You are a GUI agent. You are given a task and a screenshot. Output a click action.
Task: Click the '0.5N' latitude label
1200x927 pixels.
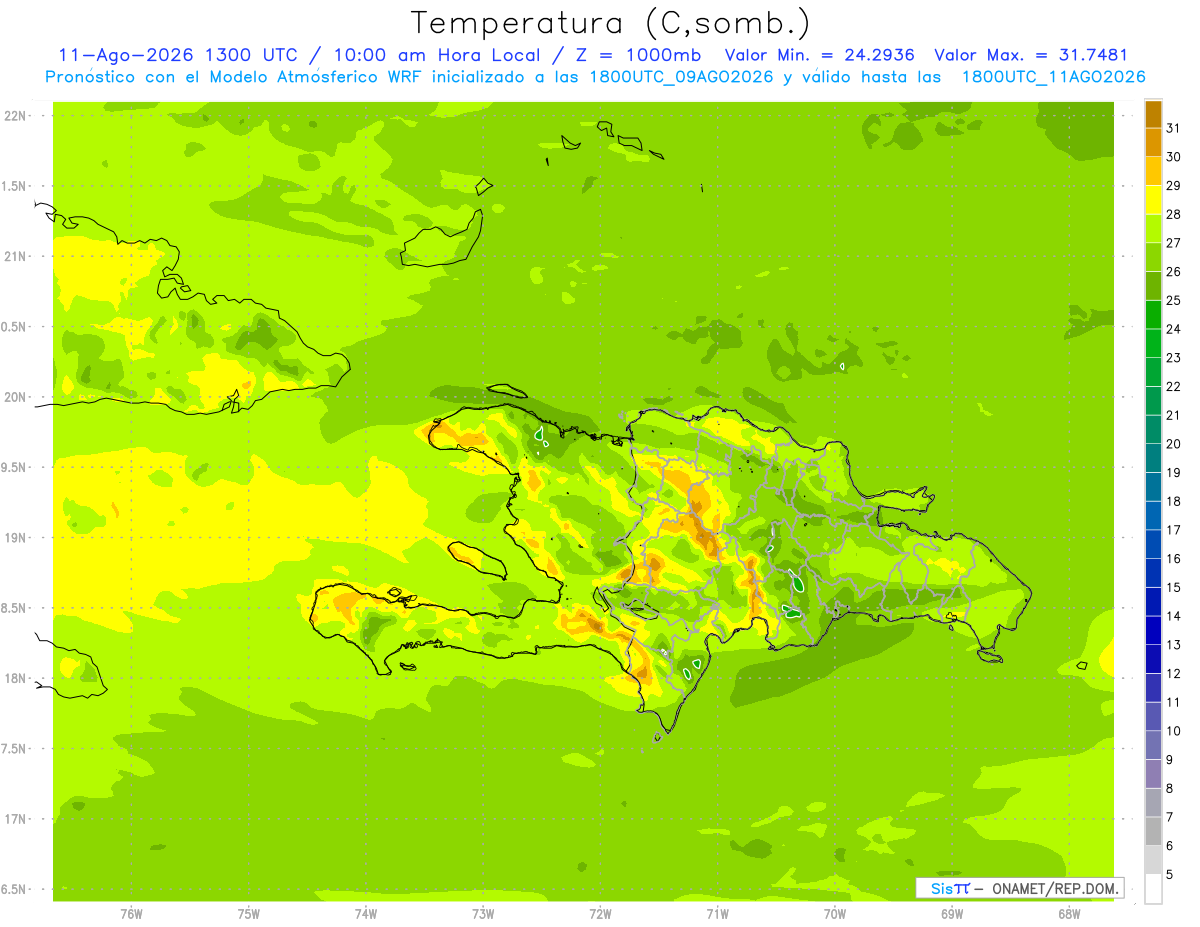click(x=15, y=327)
